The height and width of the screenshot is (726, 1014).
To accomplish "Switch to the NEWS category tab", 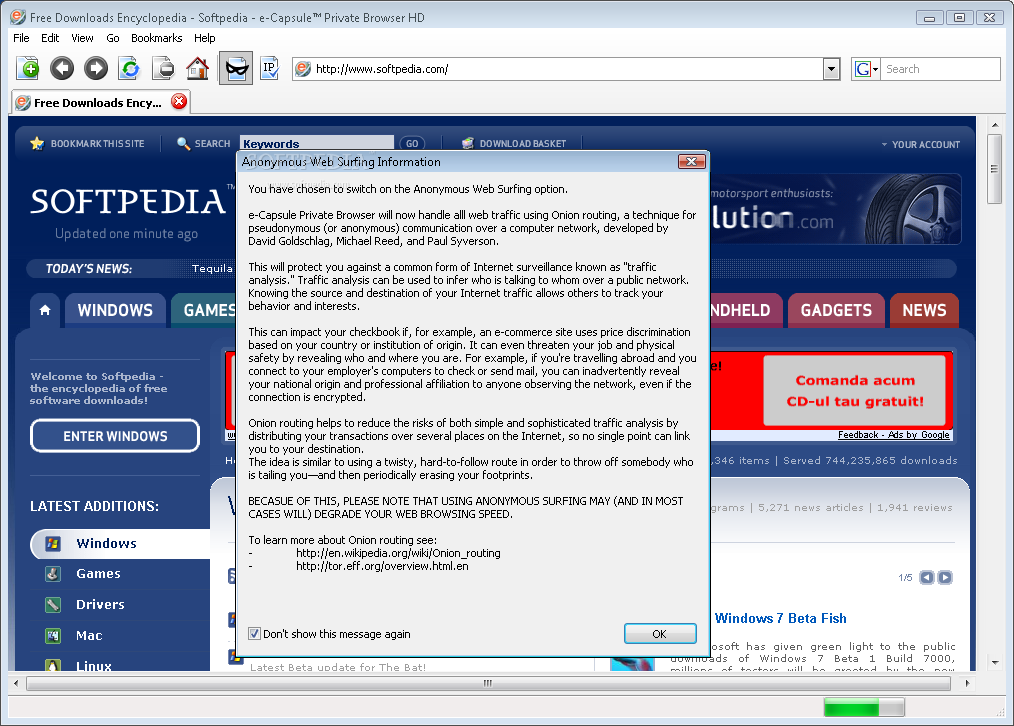I will click(x=924, y=310).
